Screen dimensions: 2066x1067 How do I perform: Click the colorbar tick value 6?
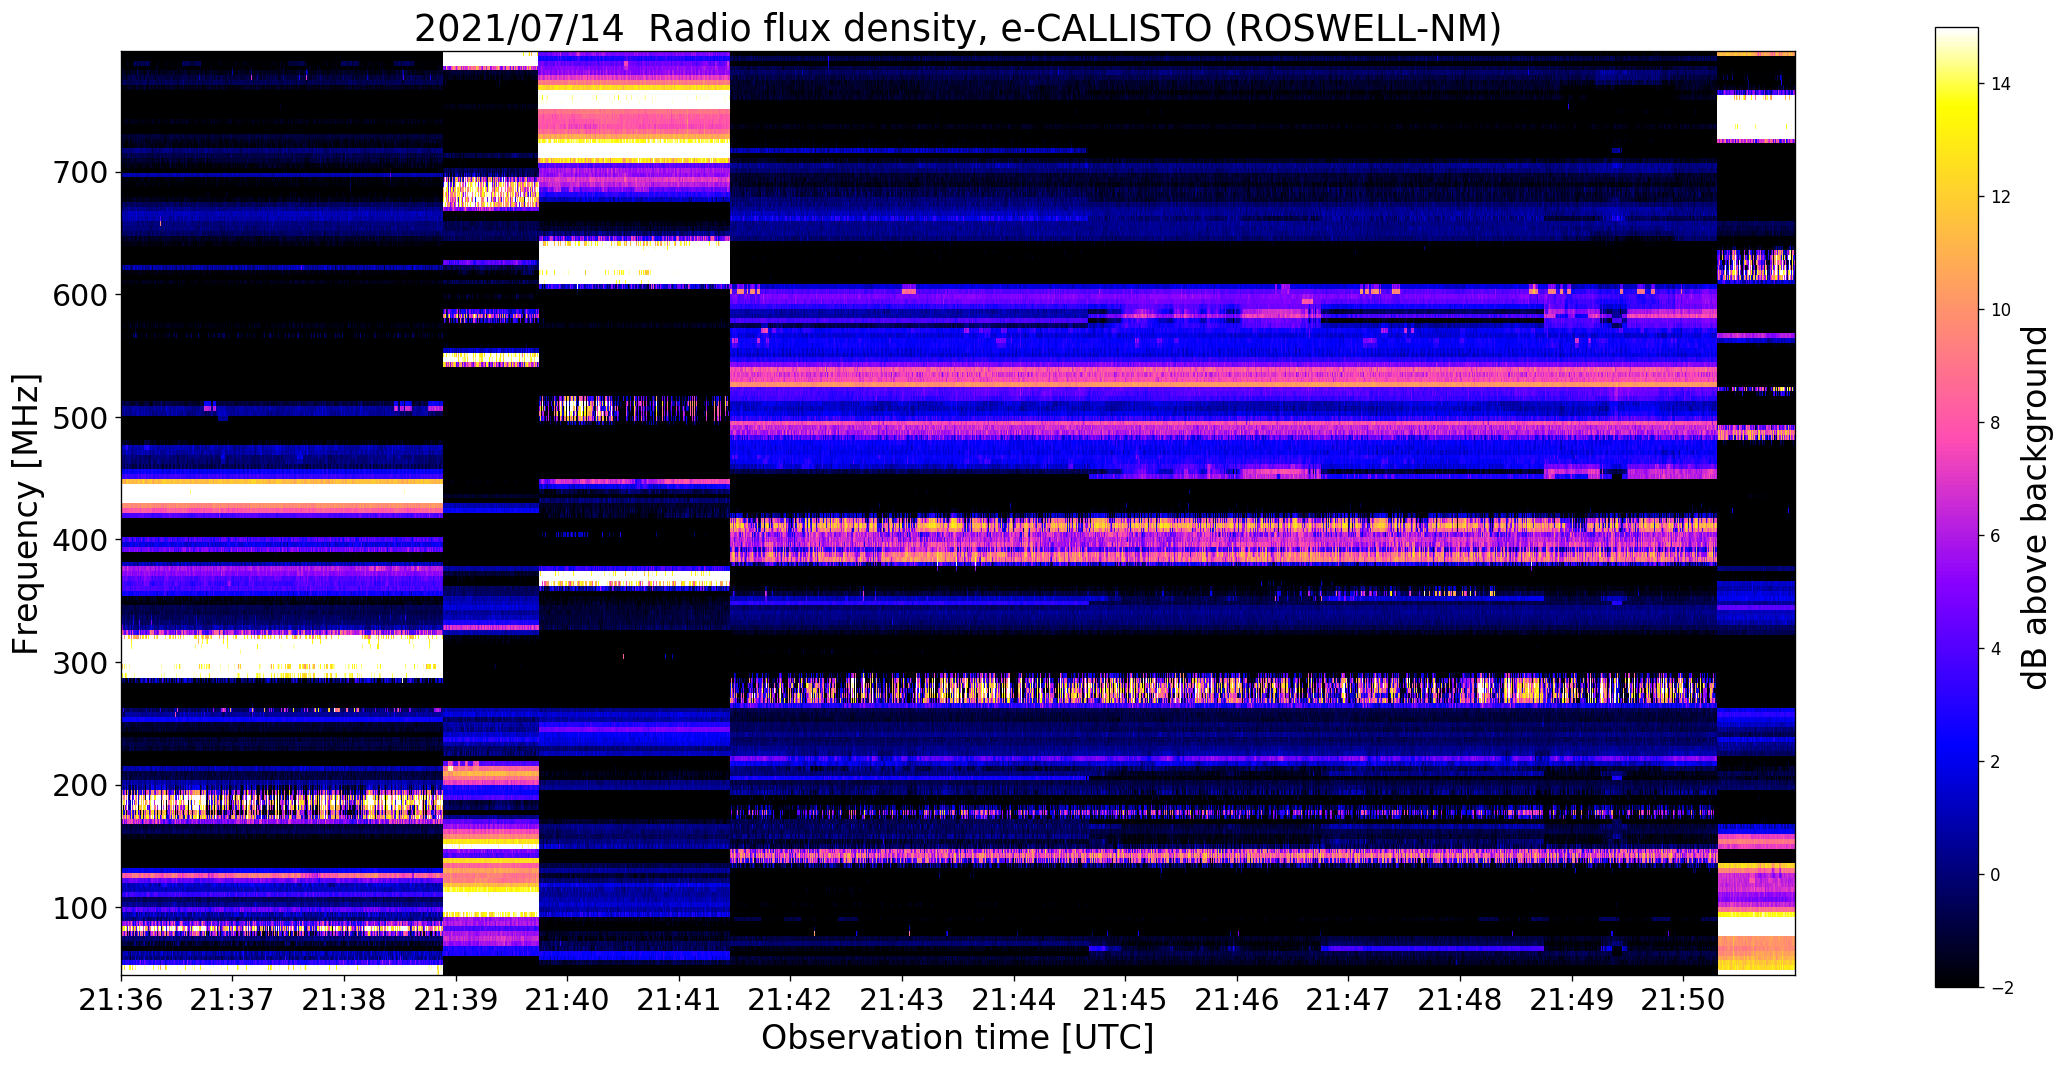pos(1996,536)
